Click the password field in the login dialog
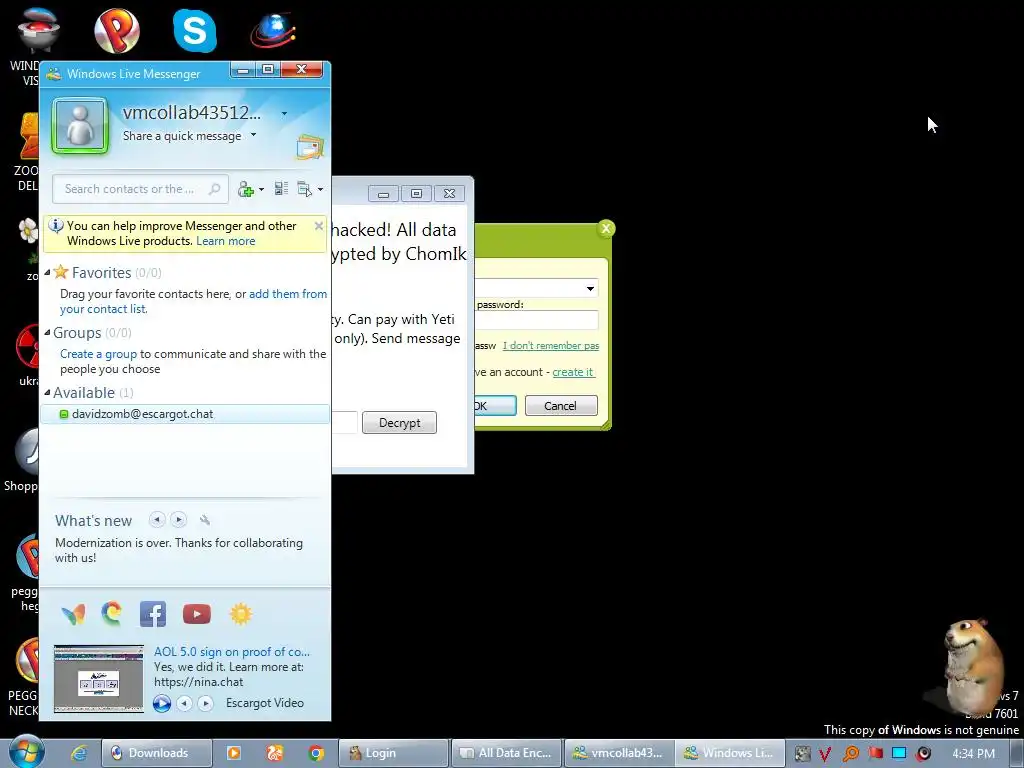Screen dimensions: 1024x768 coord(537,320)
